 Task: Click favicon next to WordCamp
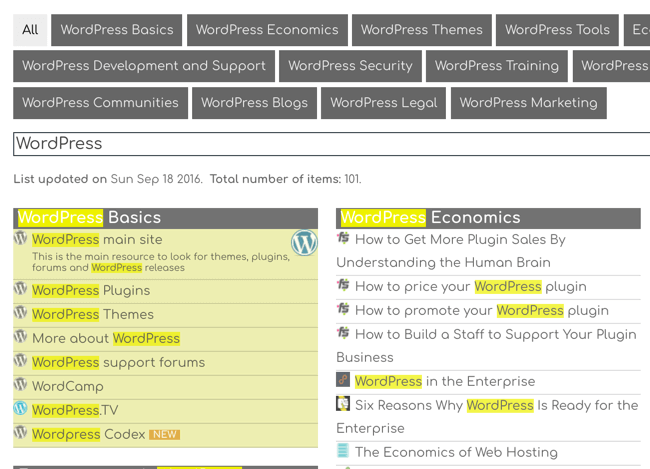coord(20,385)
